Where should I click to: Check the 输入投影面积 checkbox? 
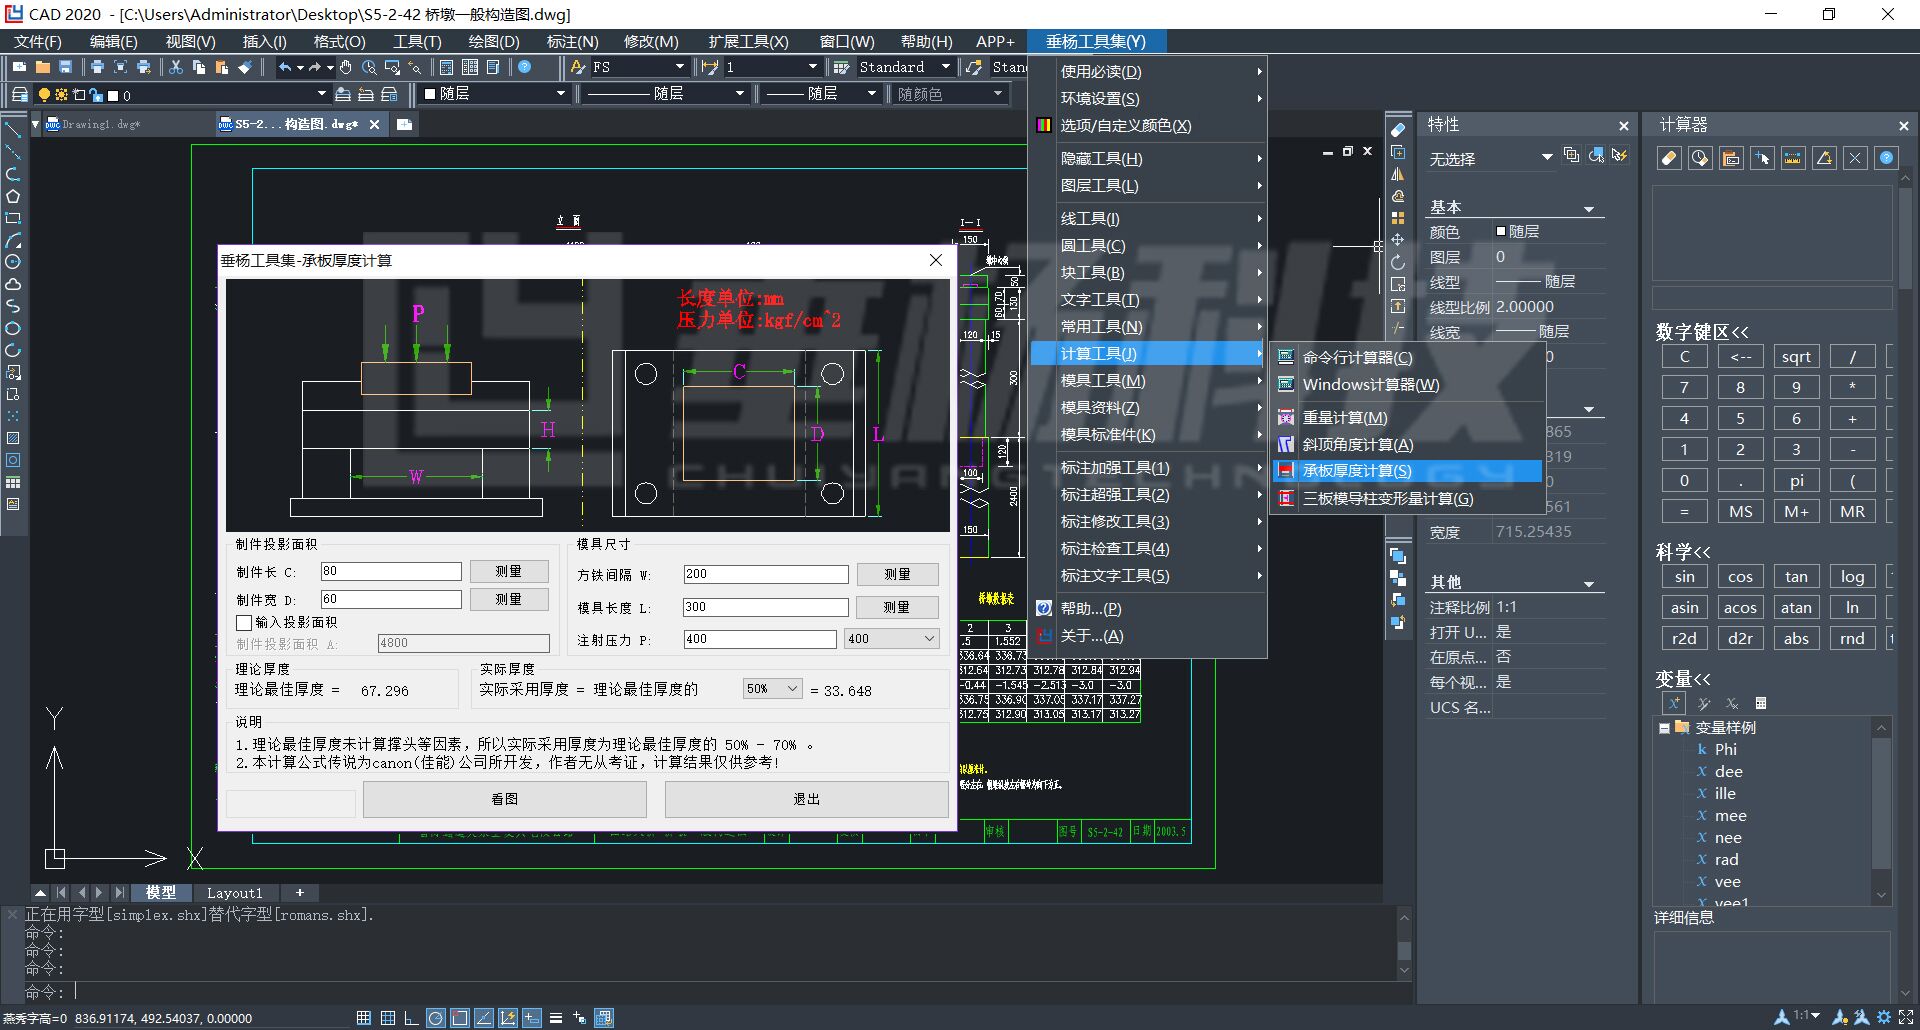243,623
